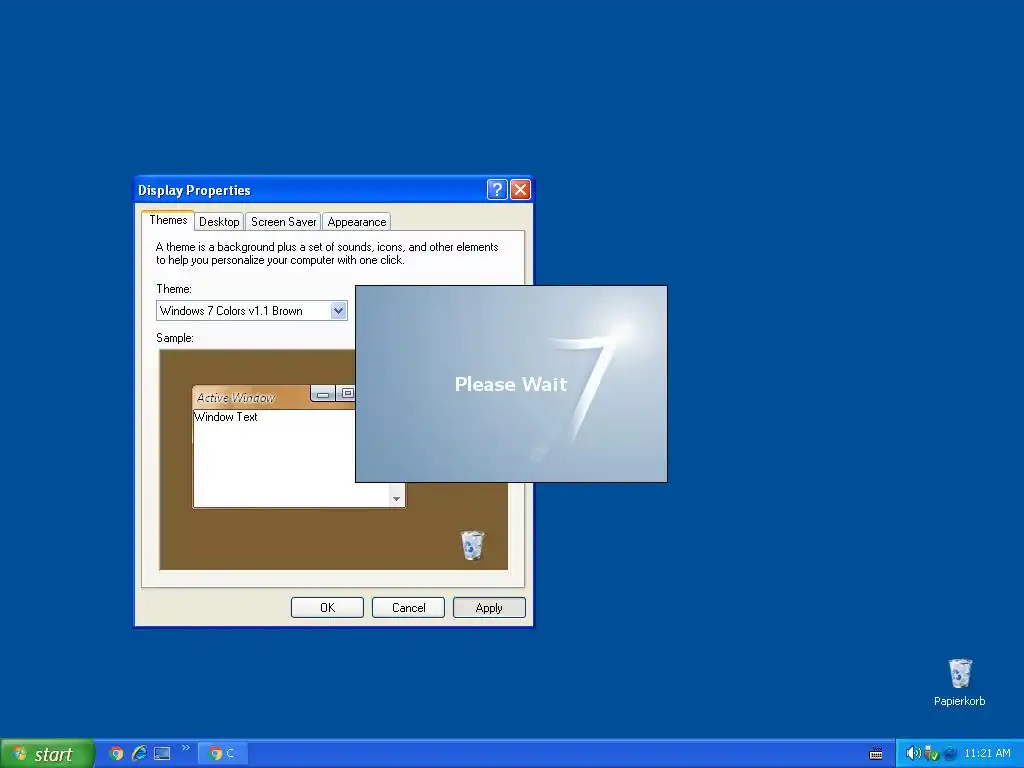This screenshot has width=1024, height=768.
Task: Switch to the Chrome taskbar window button
Action: (x=222, y=754)
